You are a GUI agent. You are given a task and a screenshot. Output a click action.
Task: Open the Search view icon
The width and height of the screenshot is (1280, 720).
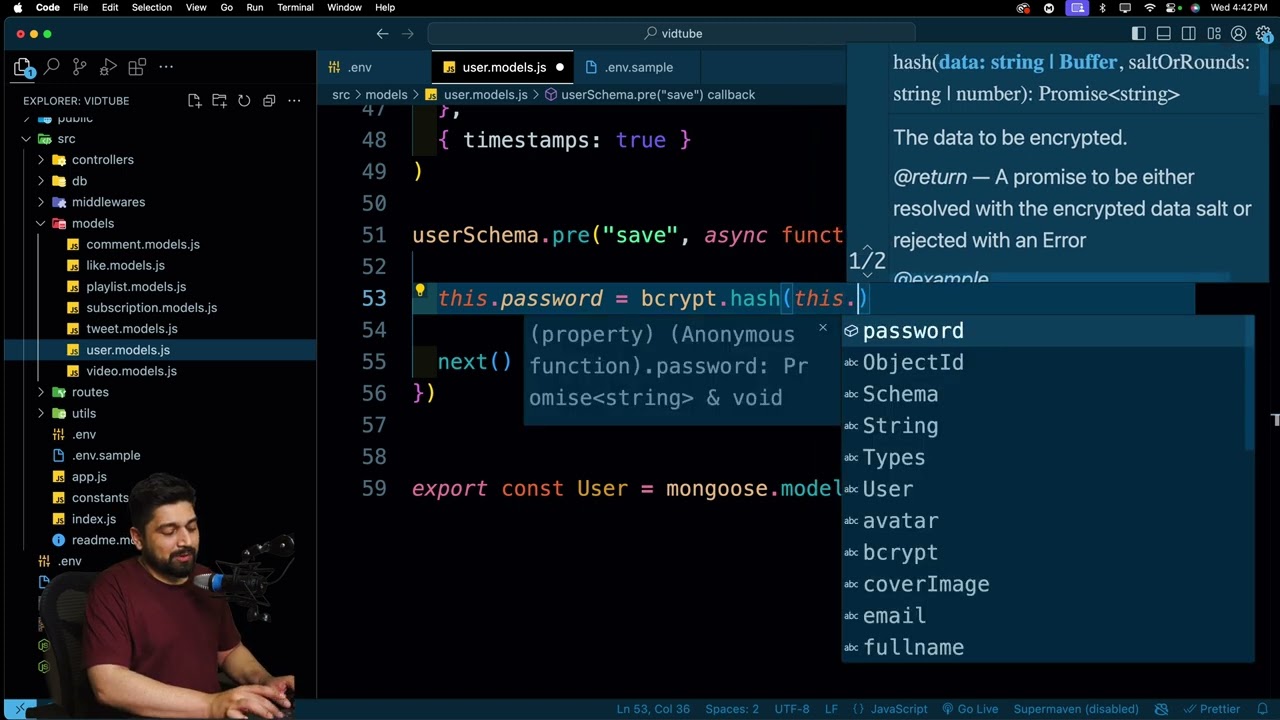click(52, 67)
